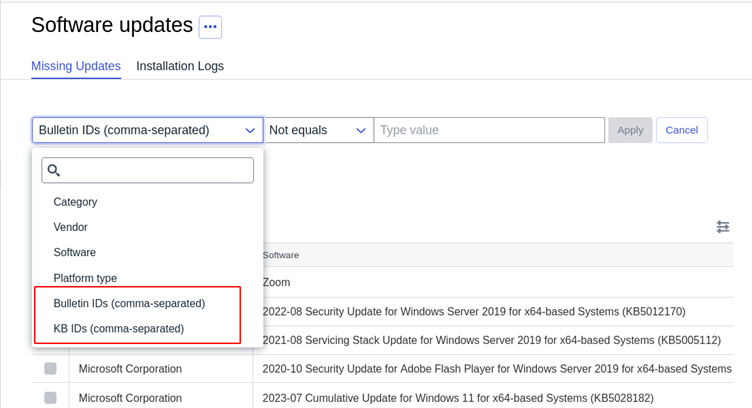Select Bulletin IDs (comma-separated) option in list

[x=129, y=303]
